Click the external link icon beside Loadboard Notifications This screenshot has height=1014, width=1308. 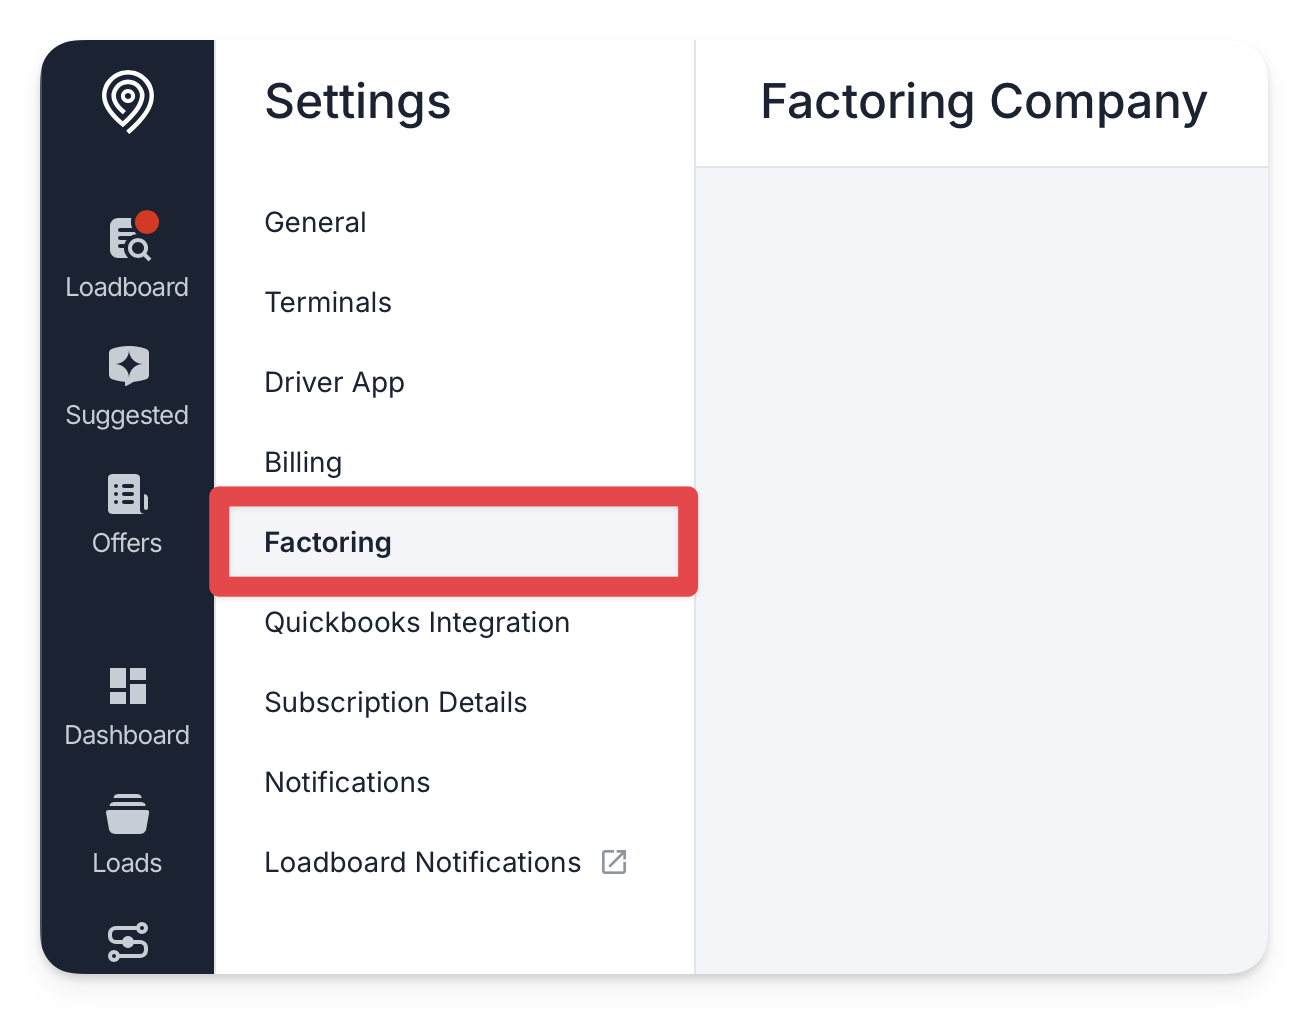point(614,862)
